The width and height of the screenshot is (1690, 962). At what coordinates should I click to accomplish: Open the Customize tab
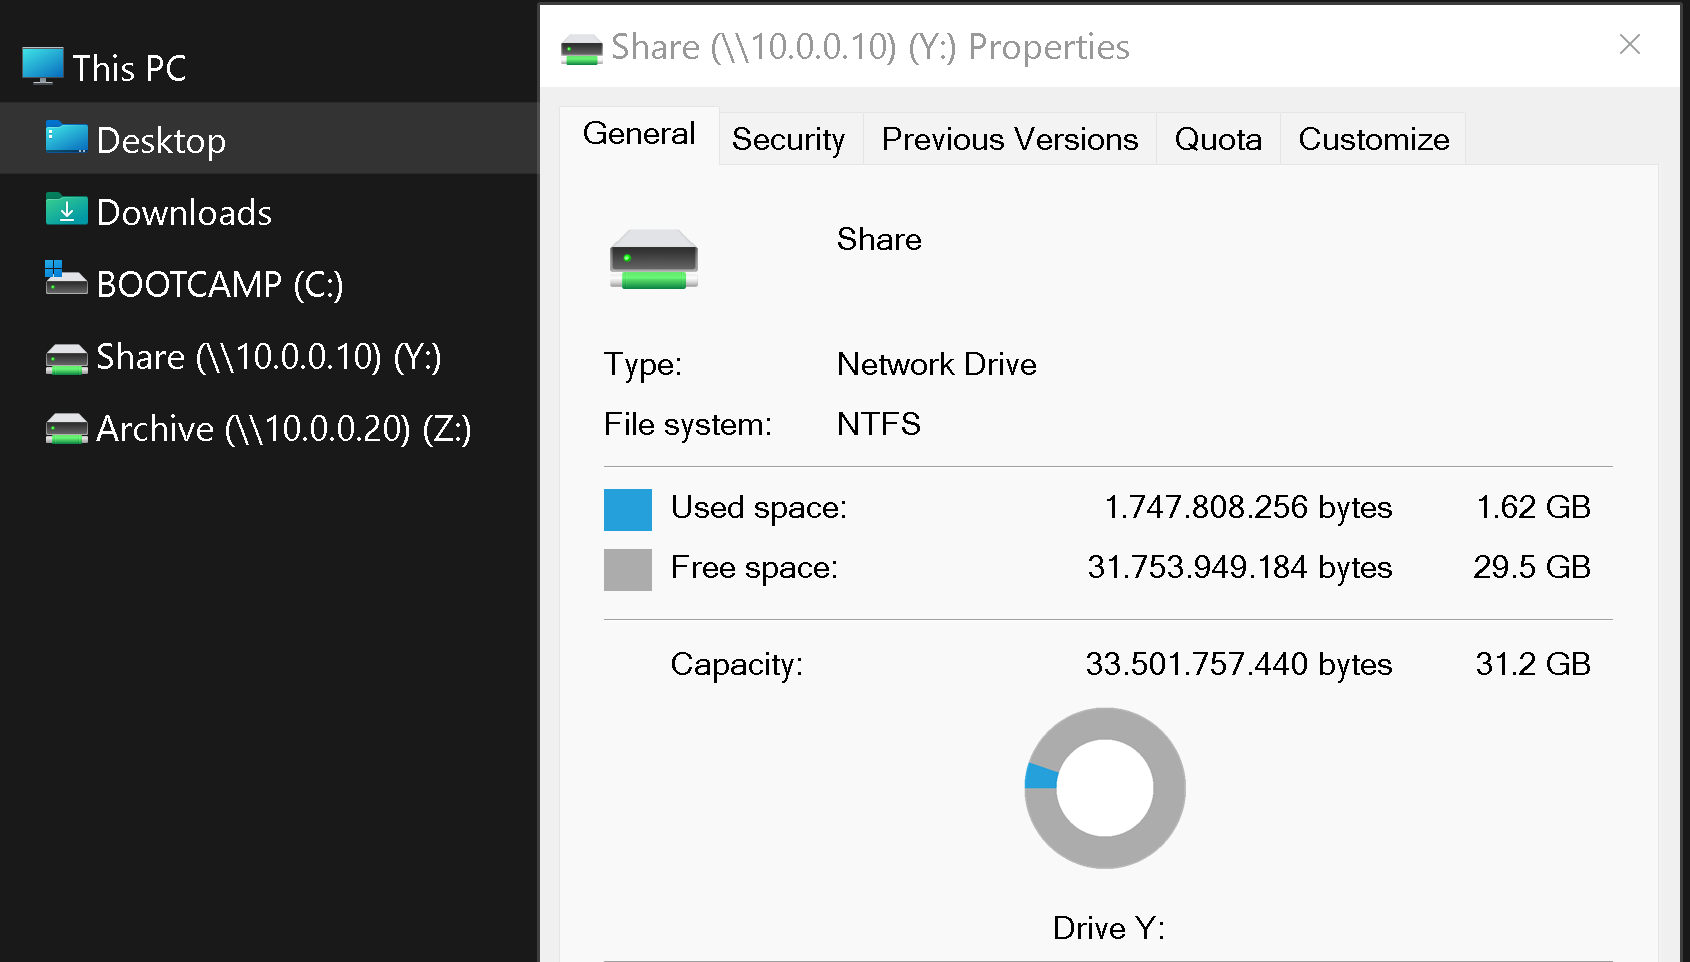tap(1374, 139)
